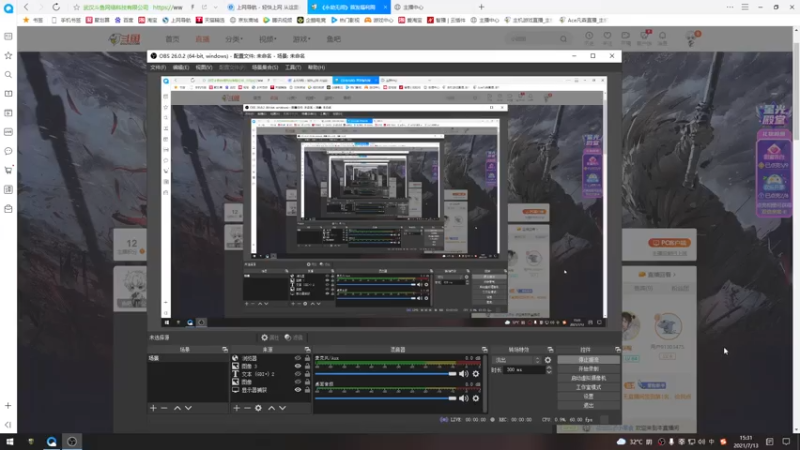Click the 退出 exit button in controls

point(588,406)
